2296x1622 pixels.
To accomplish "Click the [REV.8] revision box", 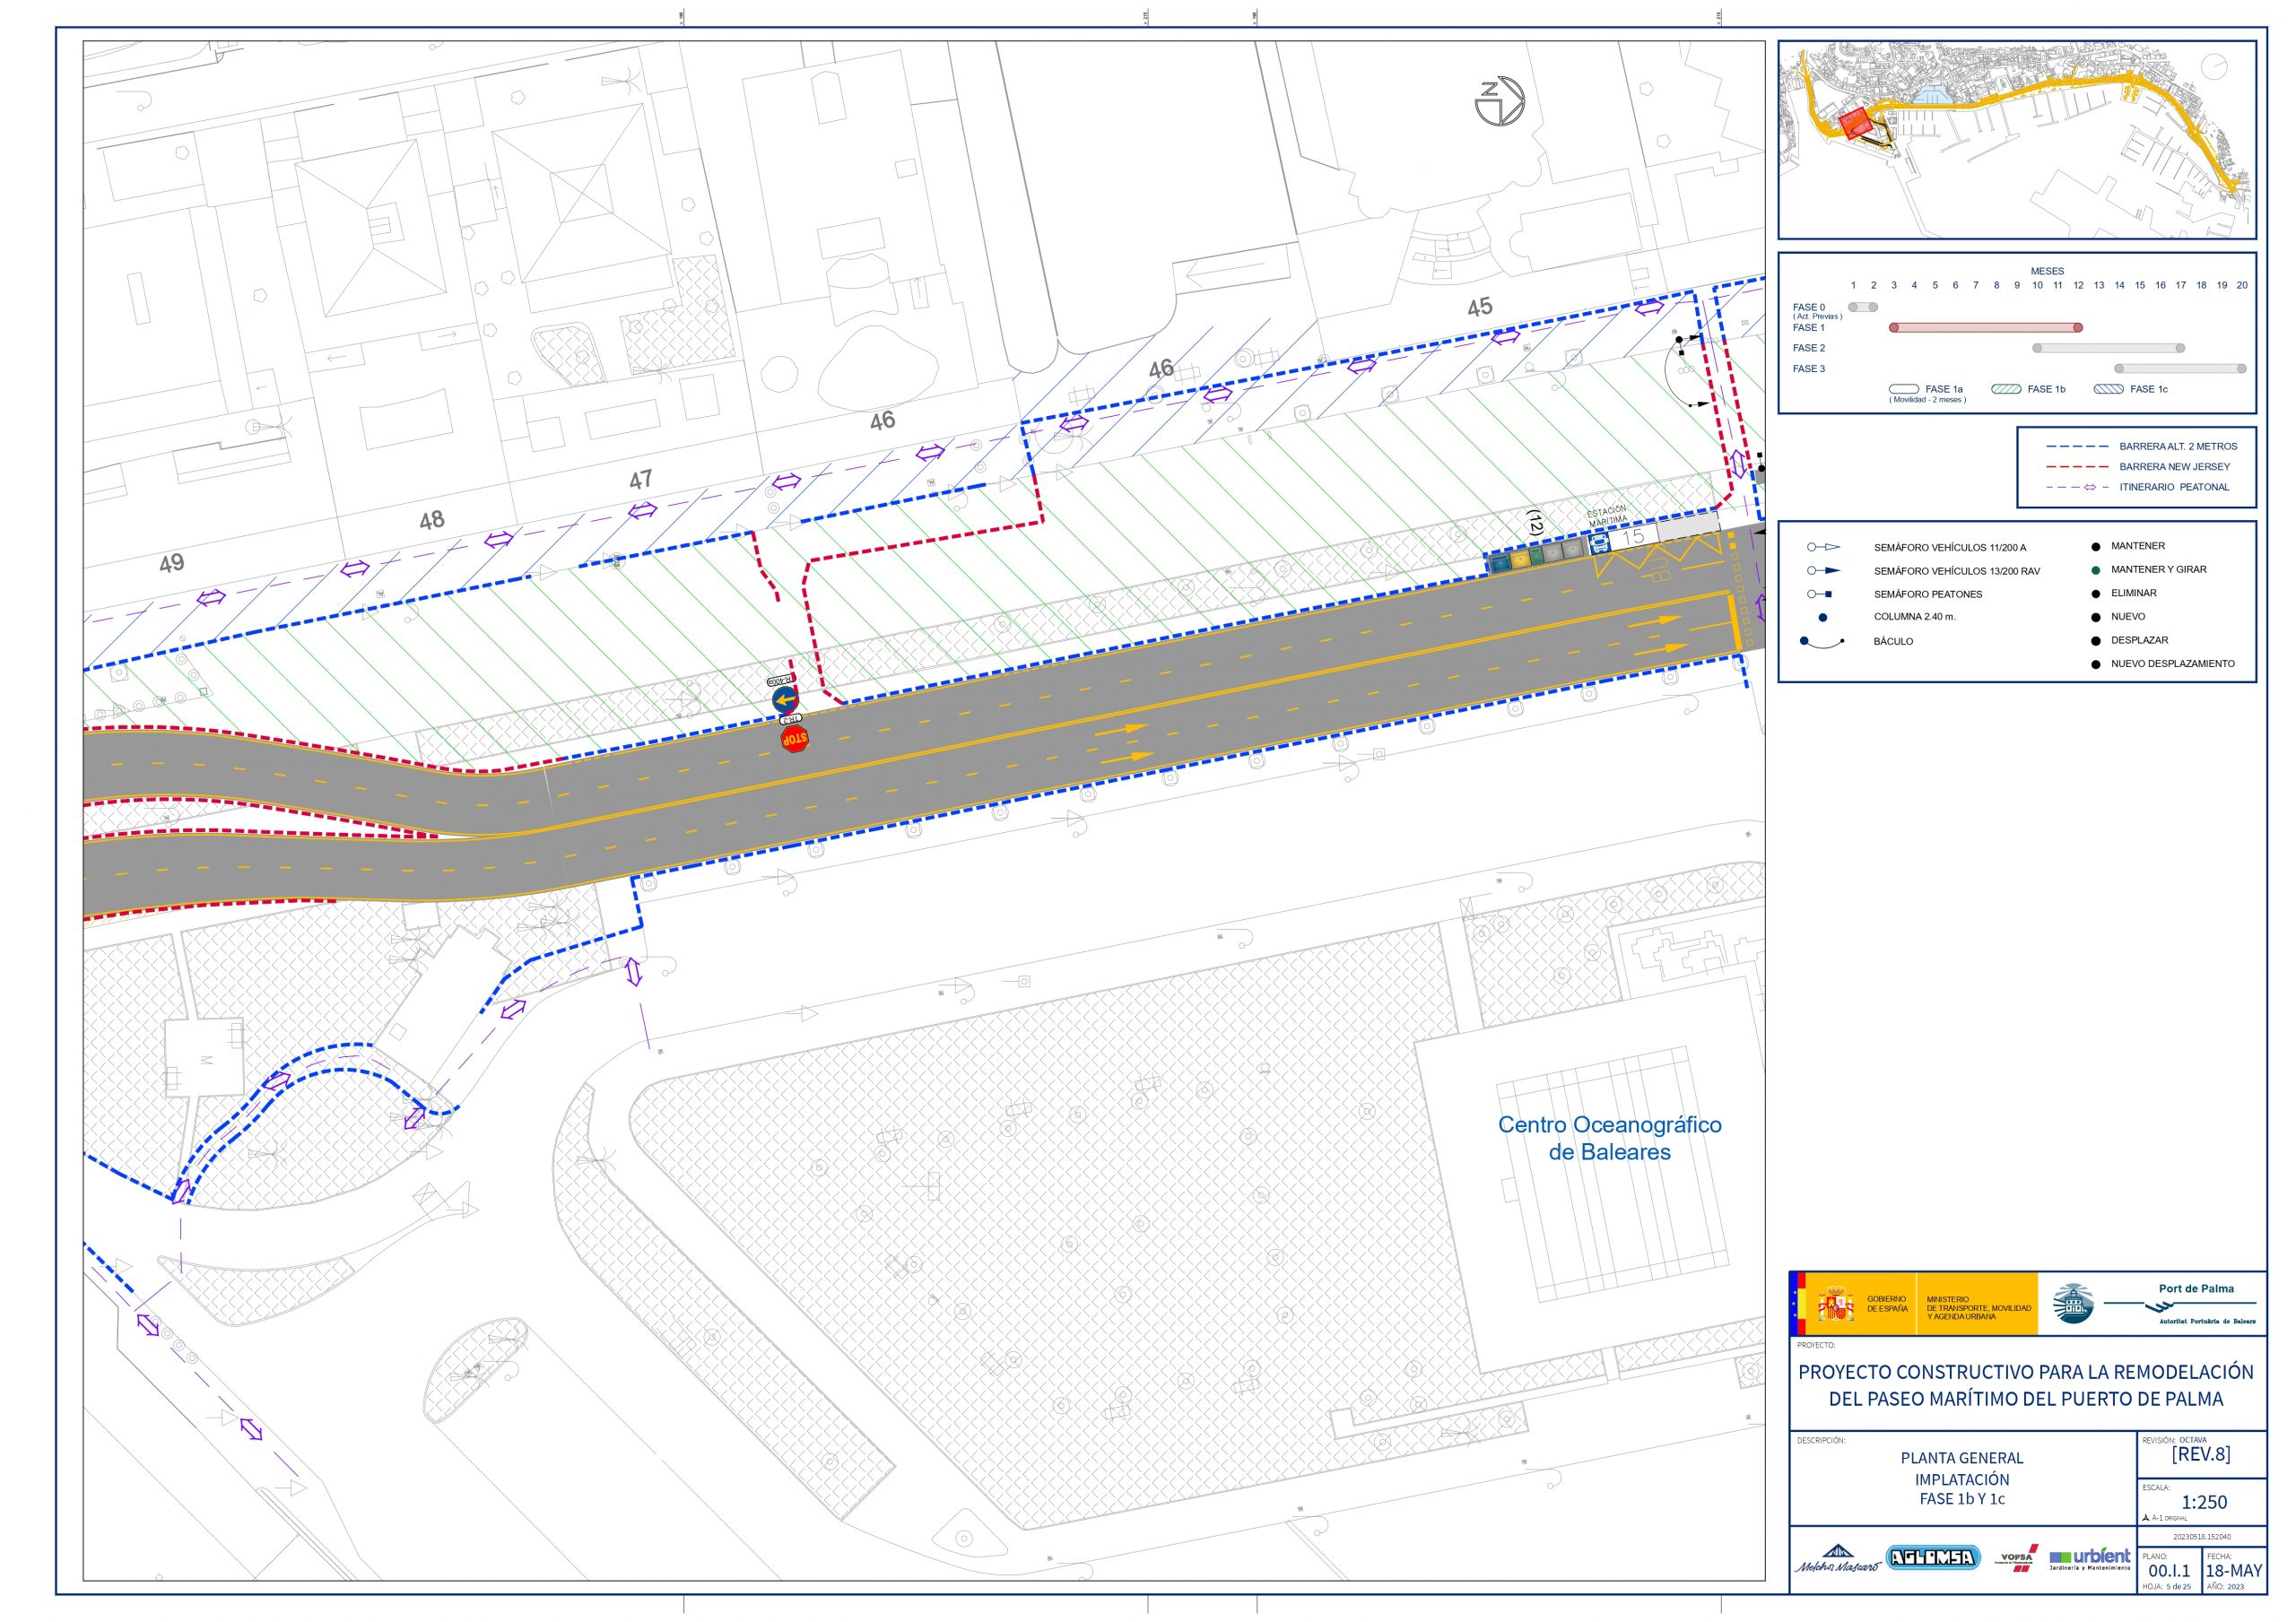I will pos(2201,1455).
